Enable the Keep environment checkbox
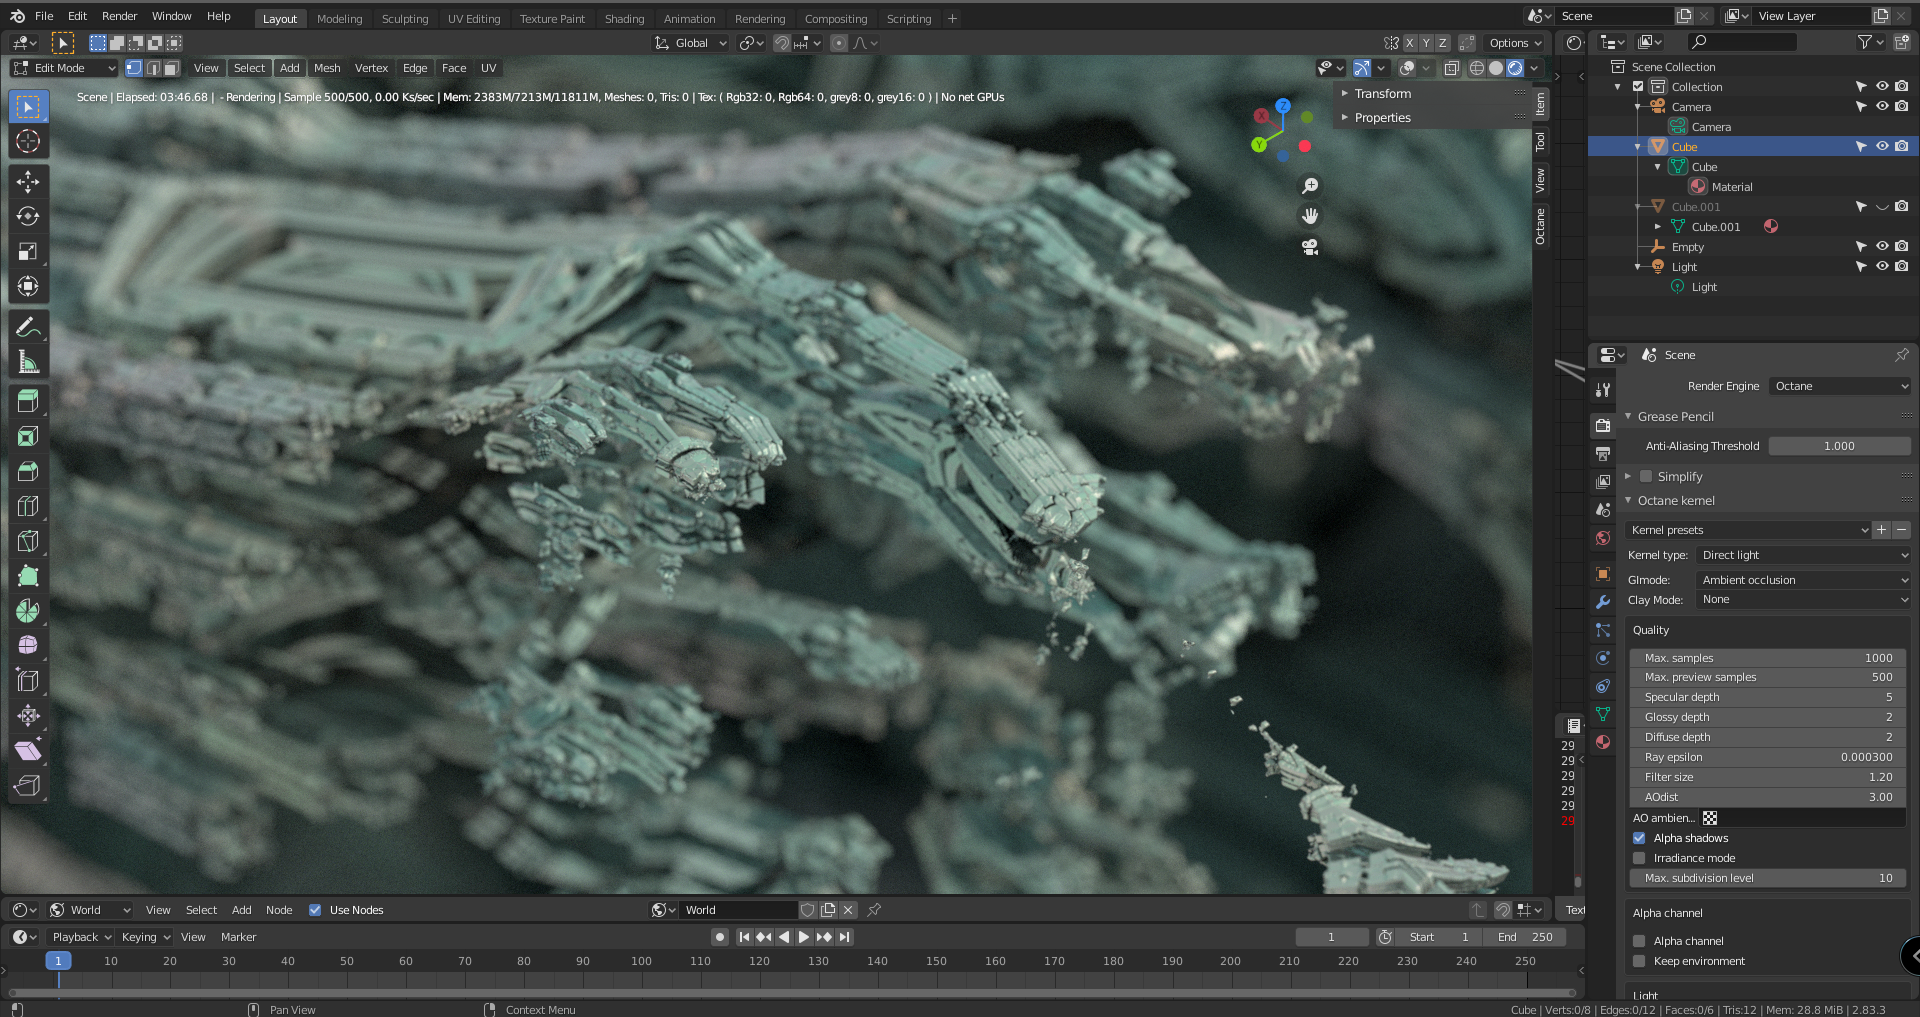This screenshot has width=1920, height=1017. pos(1639,961)
